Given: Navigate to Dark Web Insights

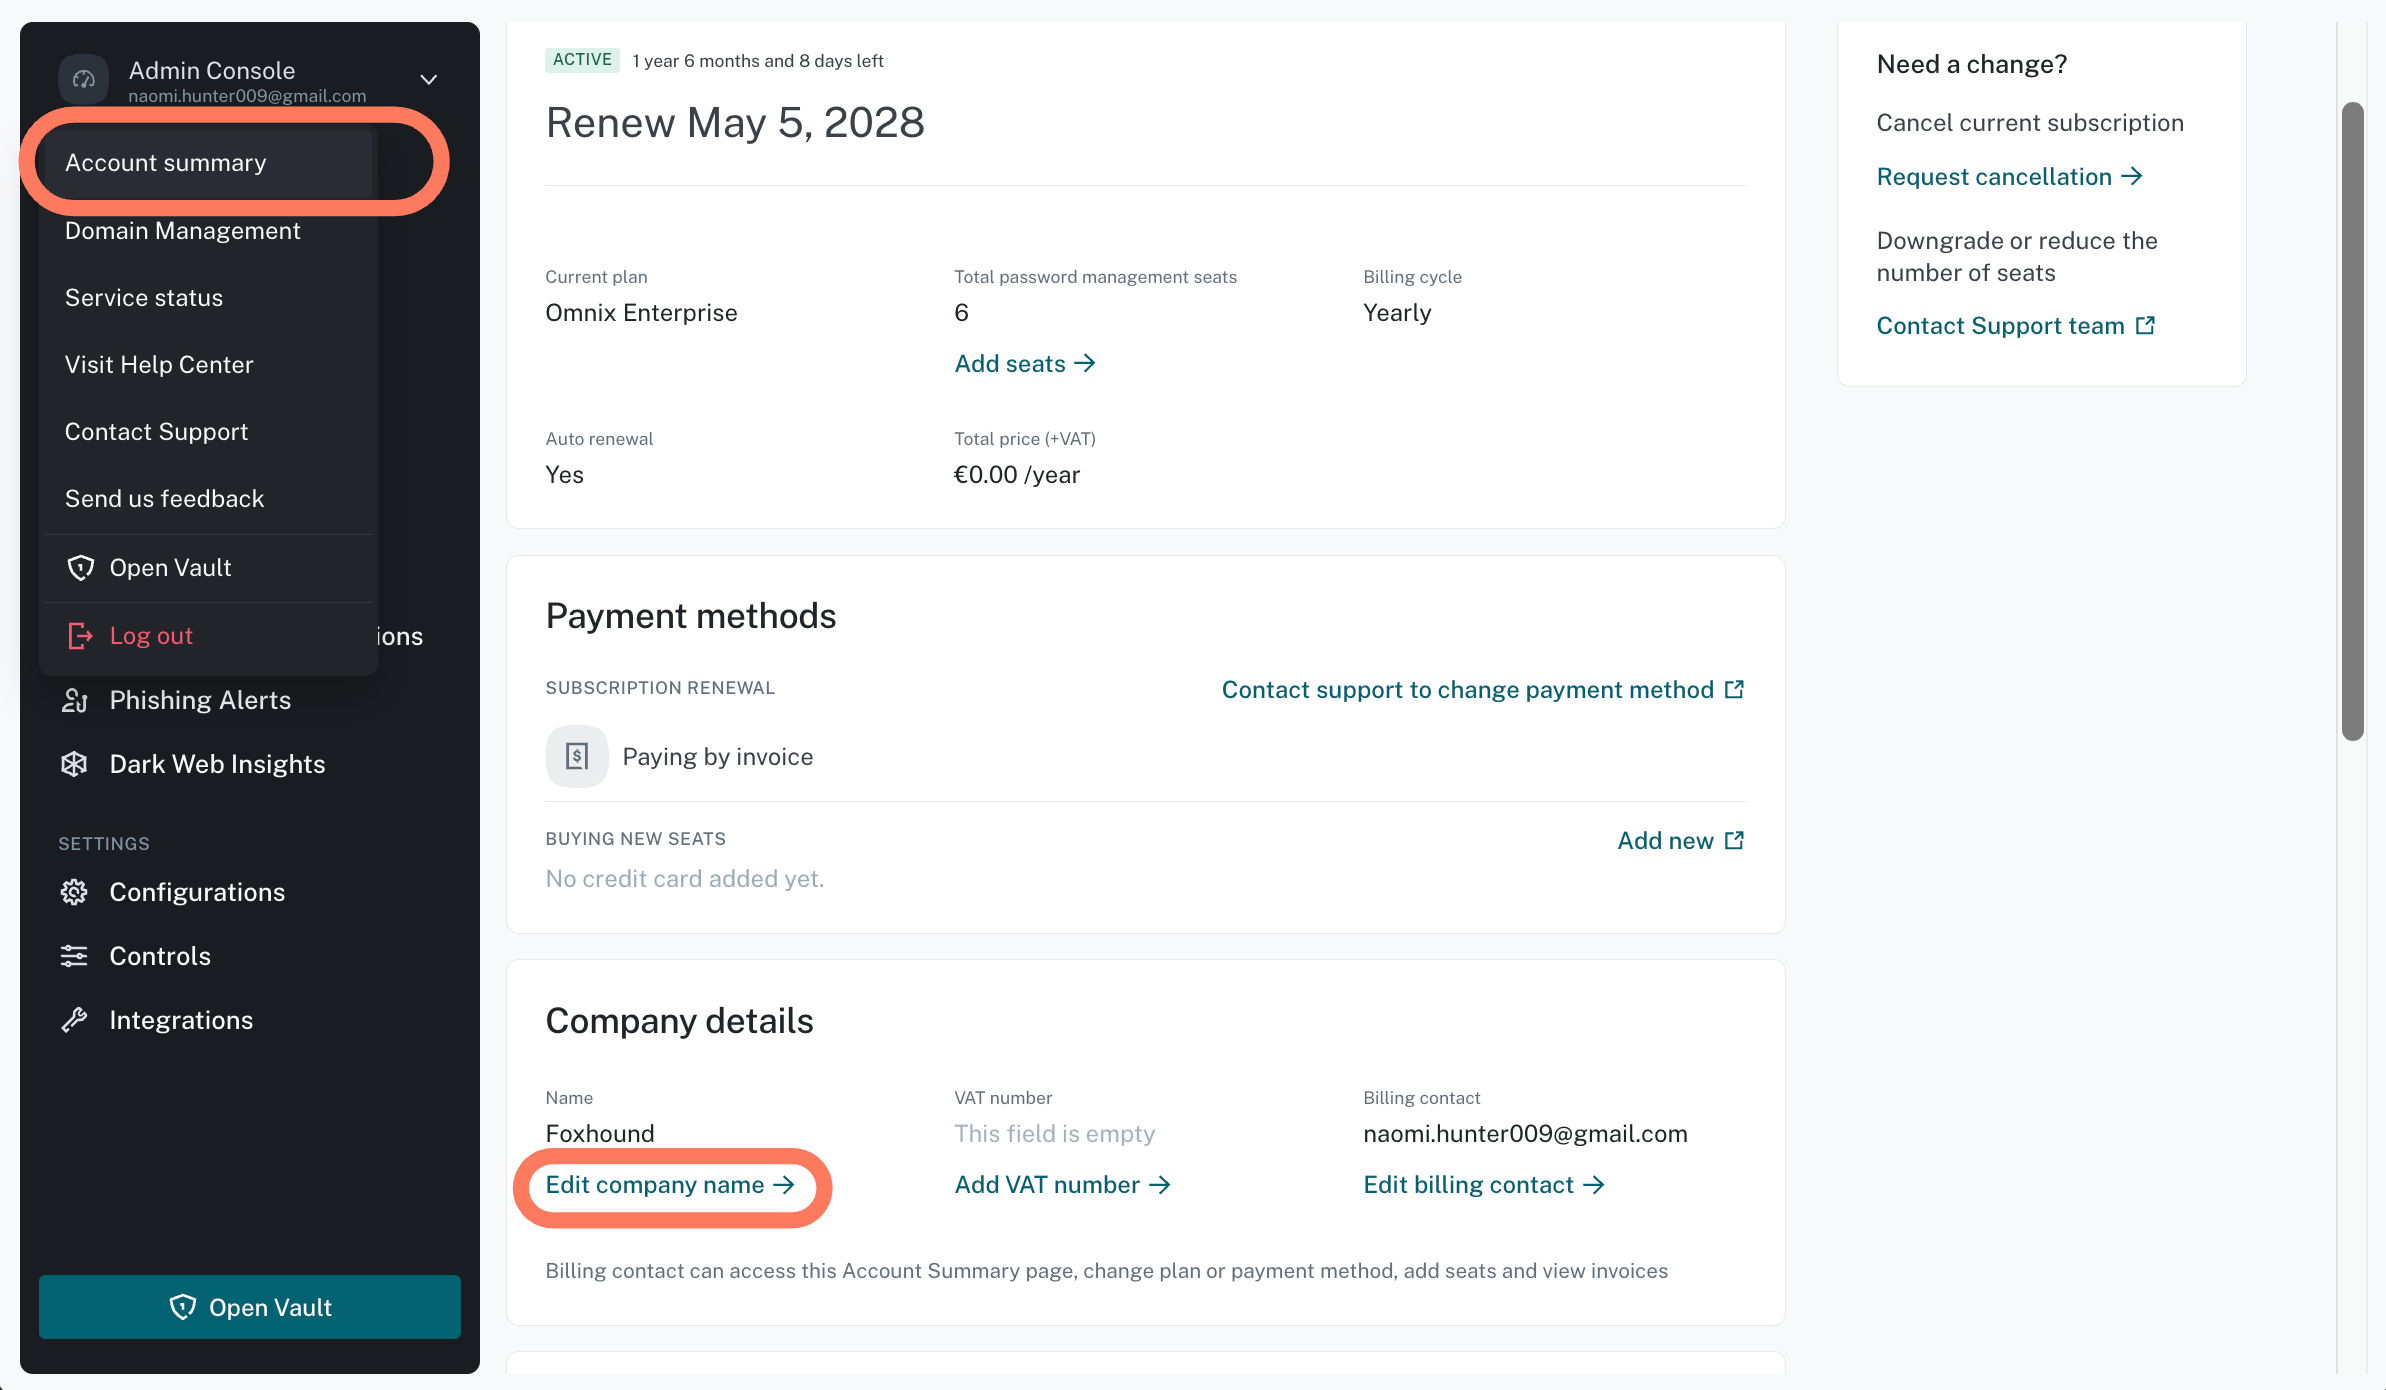Looking at the screenshot, I should (x=217, y=764).
